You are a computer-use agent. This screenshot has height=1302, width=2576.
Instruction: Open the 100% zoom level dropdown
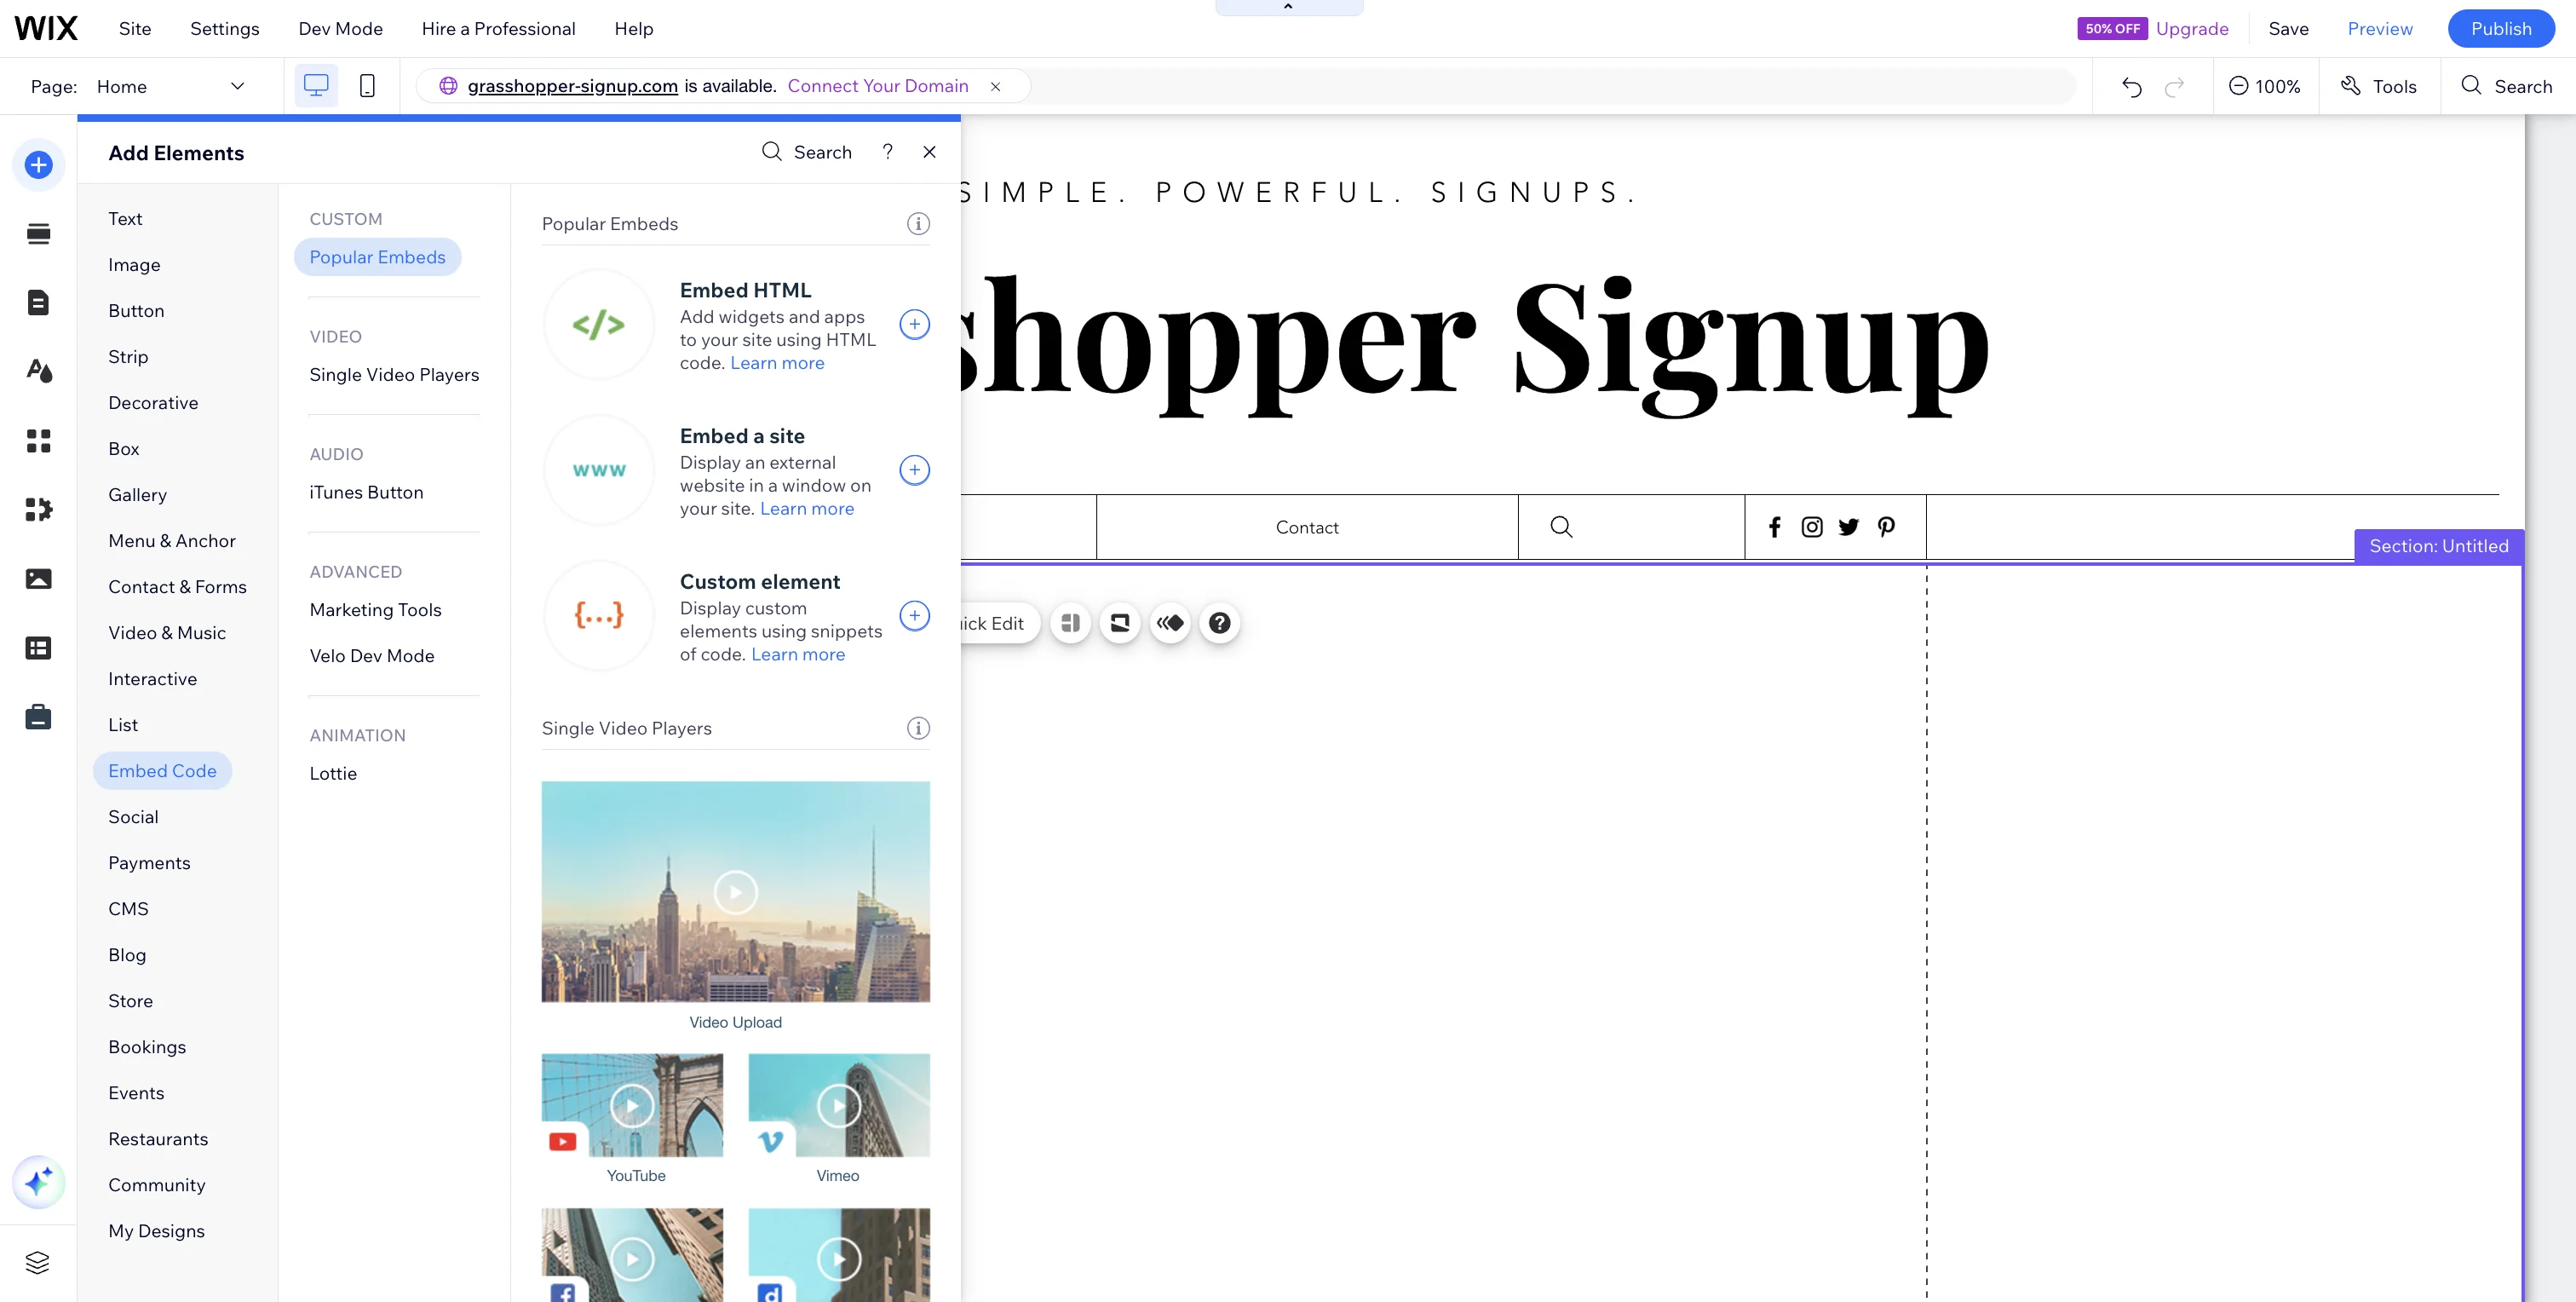(x=2266, y=86)
